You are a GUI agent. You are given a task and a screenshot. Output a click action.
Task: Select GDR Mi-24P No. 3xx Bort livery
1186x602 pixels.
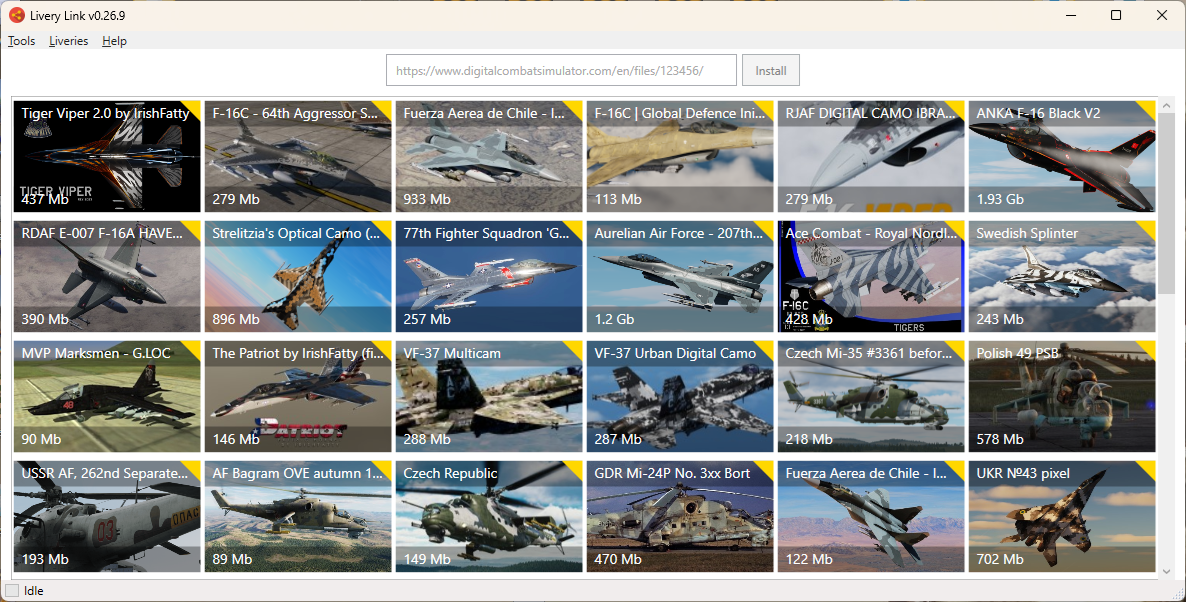[x=680, y=517]
